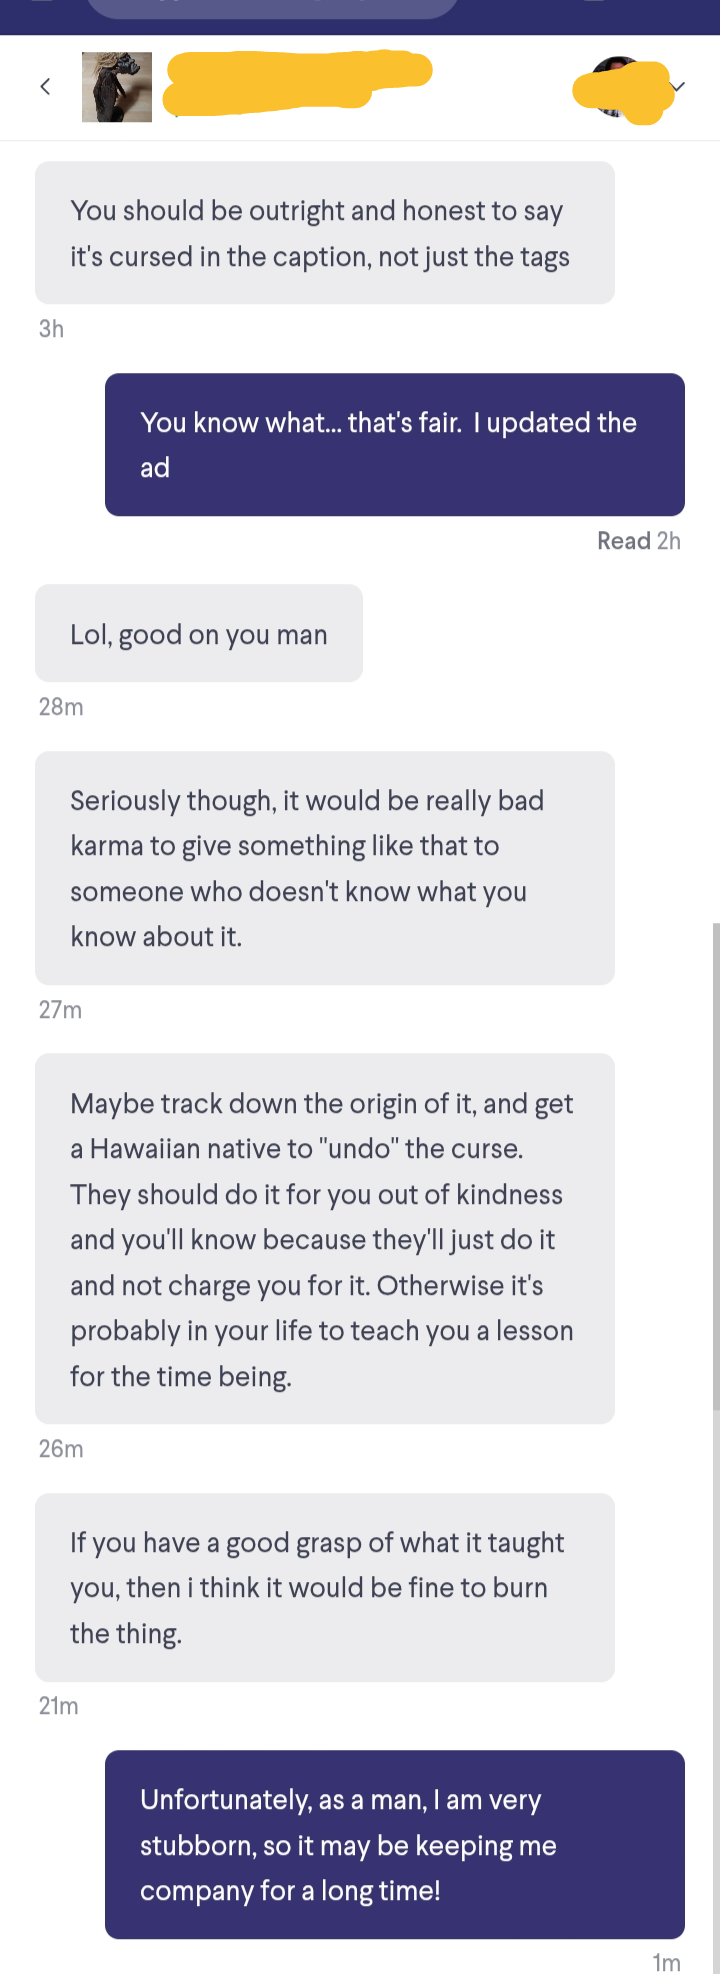The height and width of the screenshot is (1974, 720).
Task: Select the message 'Lol, good on you man'
Action: click(198, 633)
